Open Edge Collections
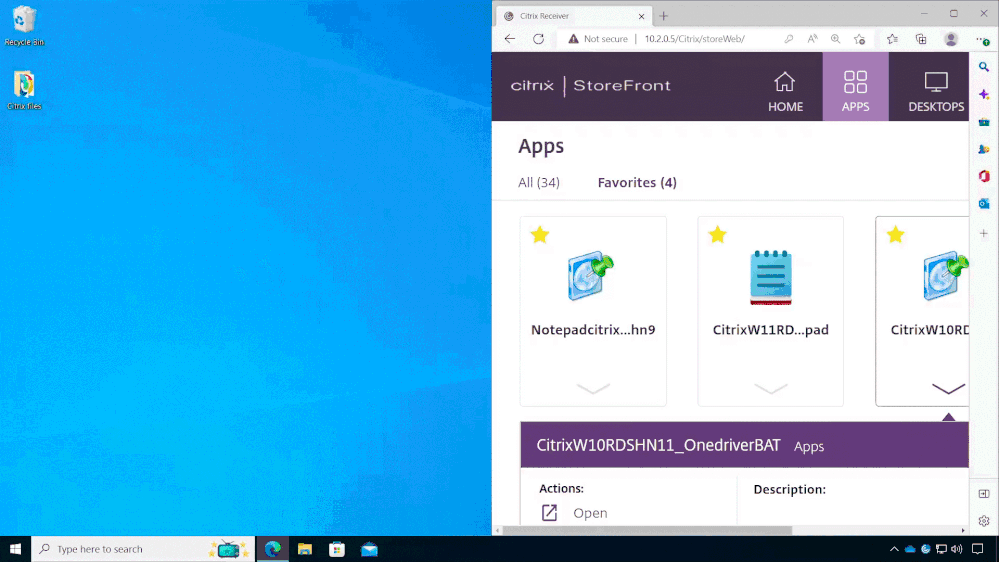999x562 pixels. [921, 39]
